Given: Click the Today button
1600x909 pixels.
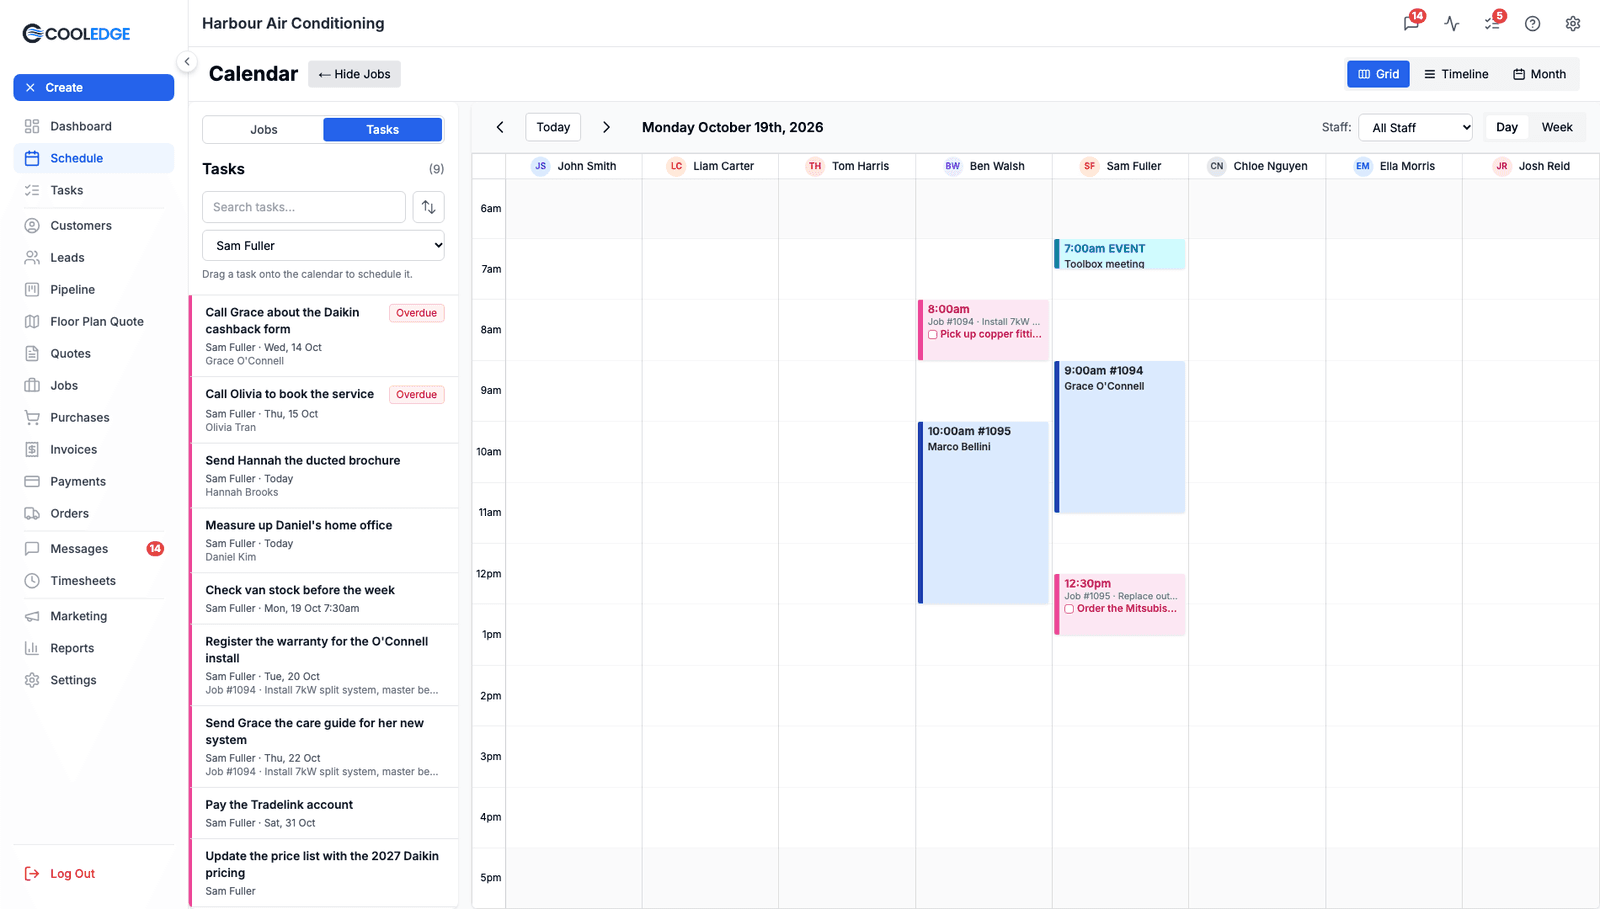Looking at the screenshot, I should 553,127.
